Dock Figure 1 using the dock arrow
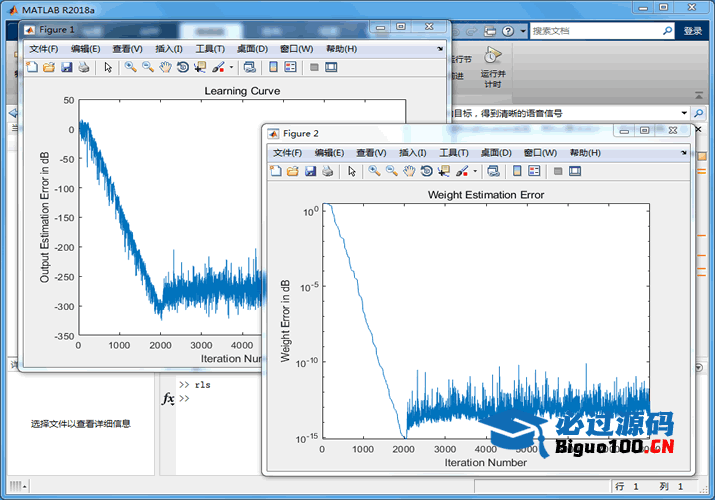This screenshot has height=500, width=715. 440,49
